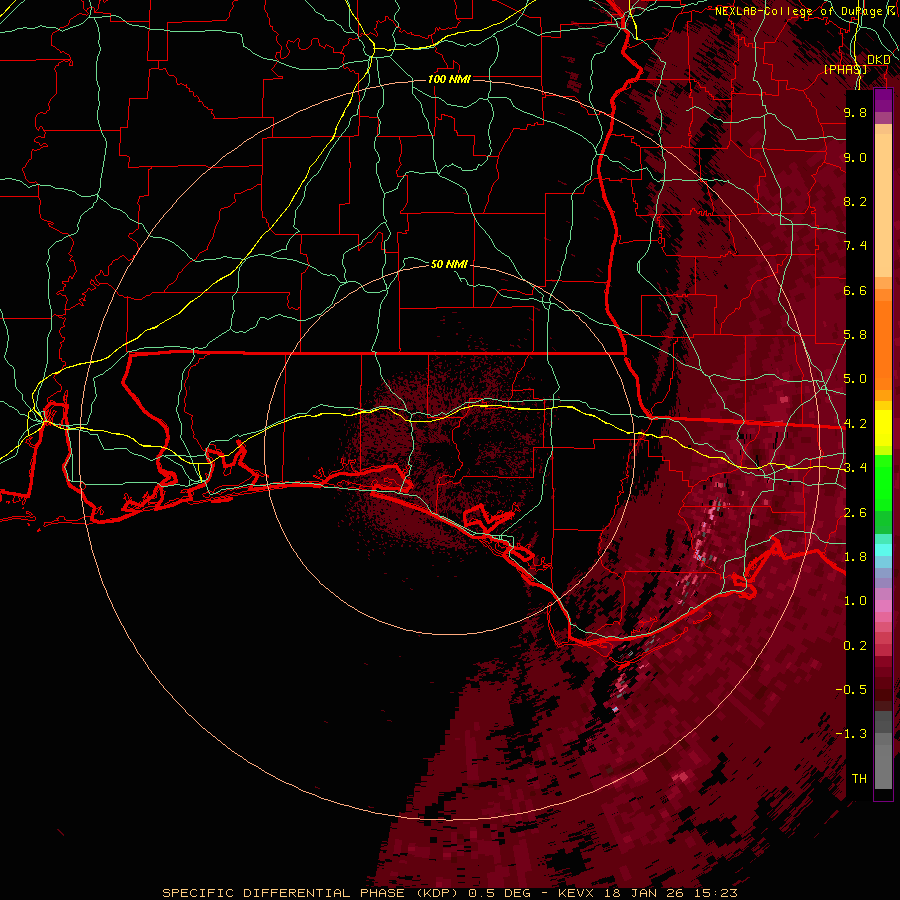Click the Specific Differential Phase caption at bottom
The image size is (900, 900).
coord(449,893)
